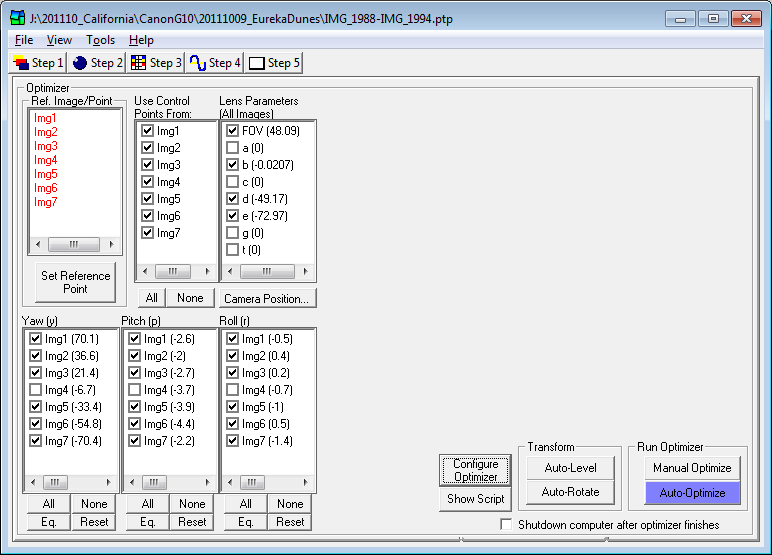The image size is (772, 555).
Task: Open the Step 1 tab
Action: point(38,63)
